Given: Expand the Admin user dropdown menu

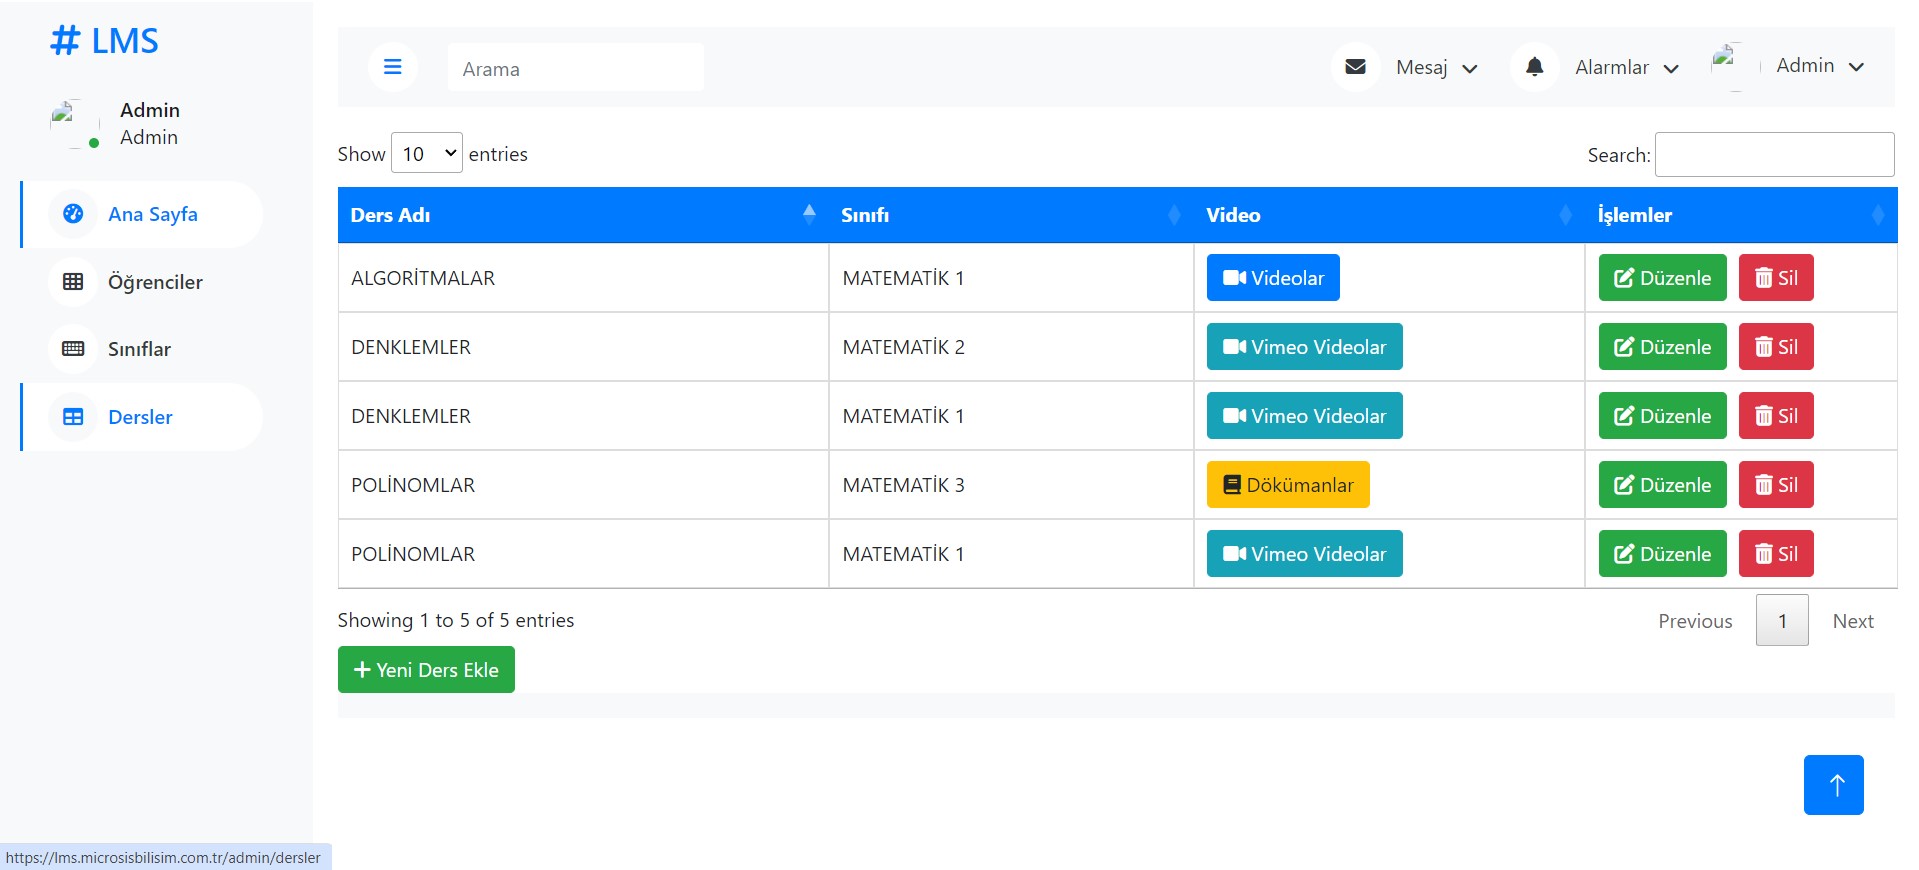Looking at the screenshot, I should point(1819,66).
